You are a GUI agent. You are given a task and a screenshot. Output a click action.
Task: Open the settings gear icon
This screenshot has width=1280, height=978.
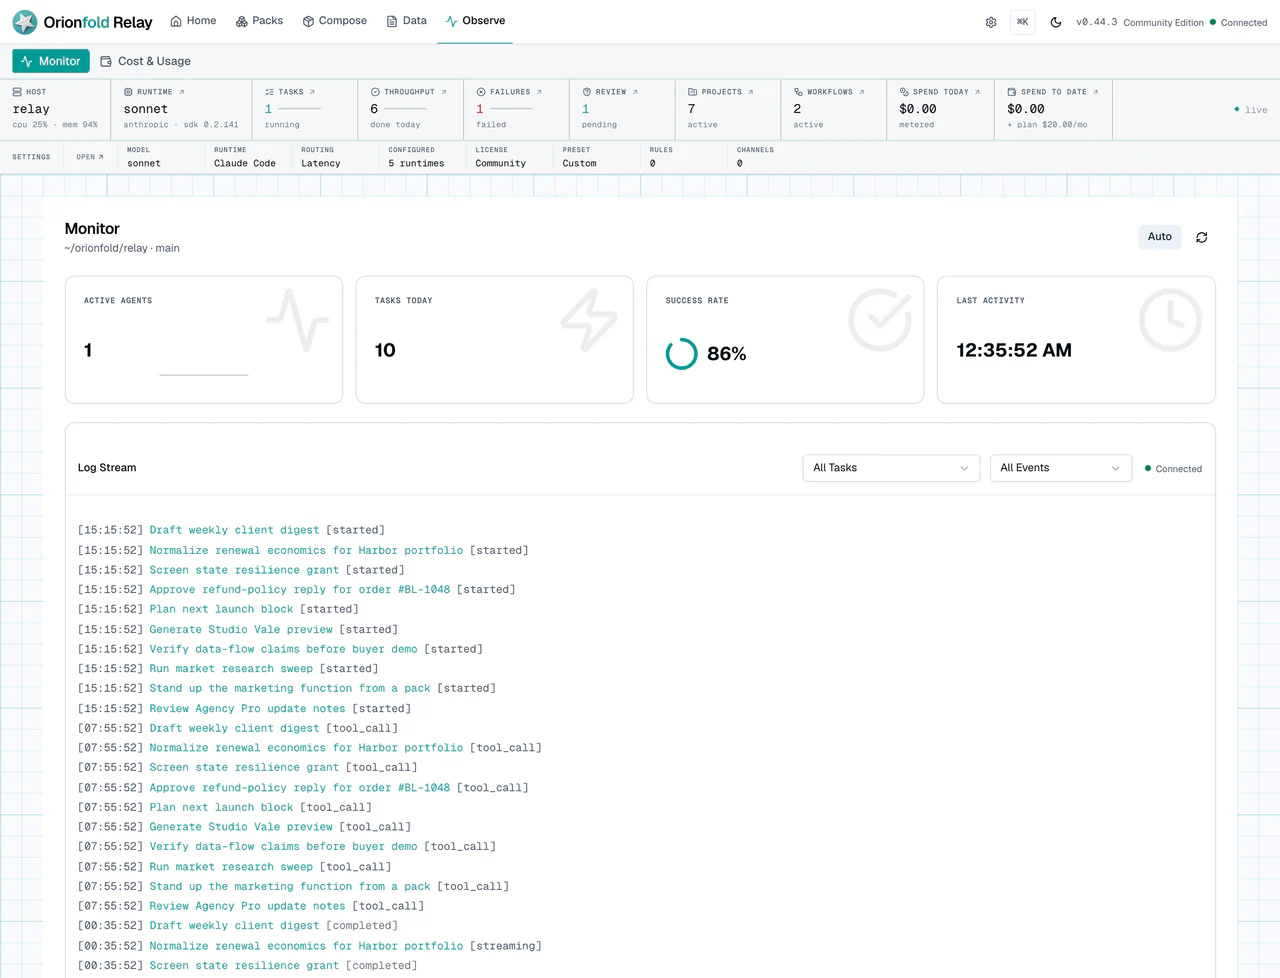(x=991, y=22)
